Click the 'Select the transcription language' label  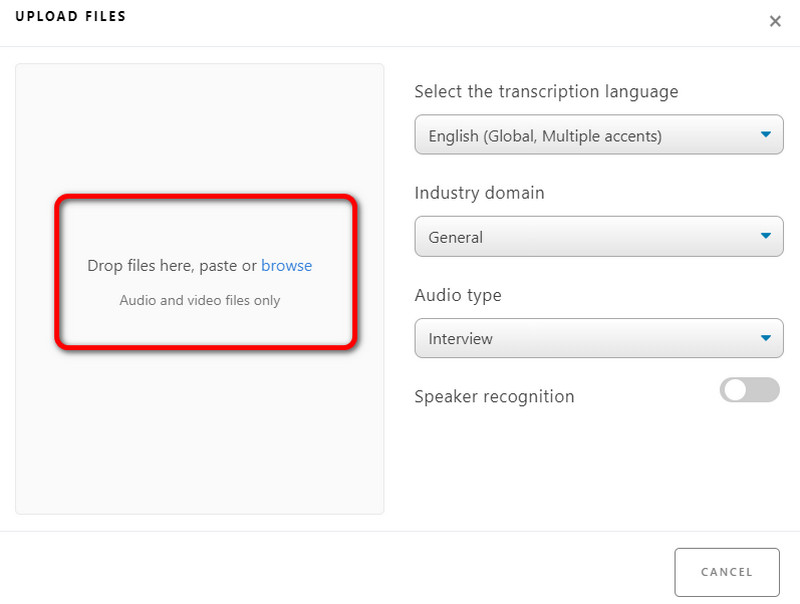(546, 92)
